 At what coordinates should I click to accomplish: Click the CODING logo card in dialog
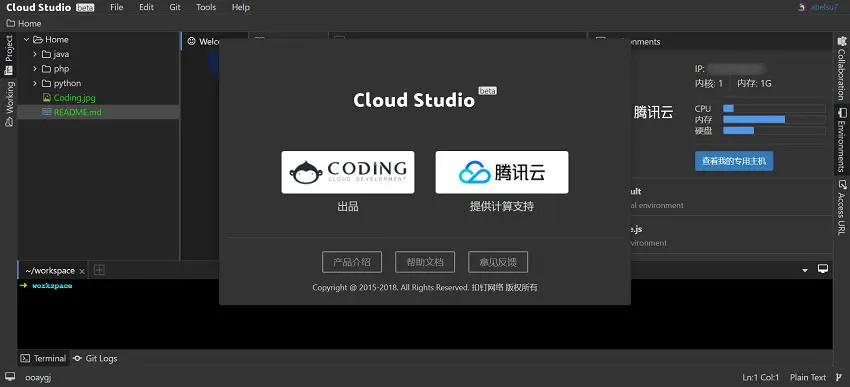[x=347, y=172]
